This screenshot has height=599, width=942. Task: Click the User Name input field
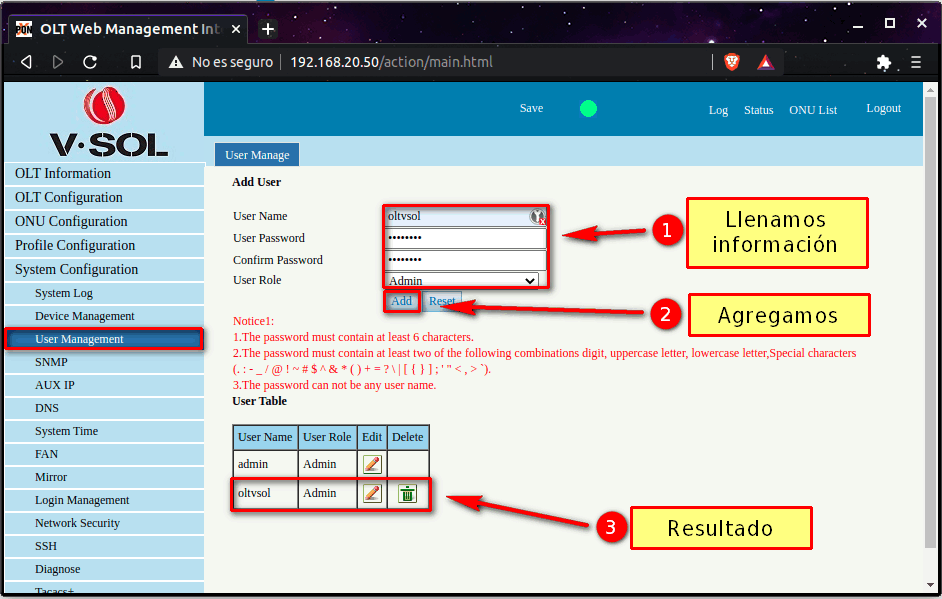tap(456, 216)
